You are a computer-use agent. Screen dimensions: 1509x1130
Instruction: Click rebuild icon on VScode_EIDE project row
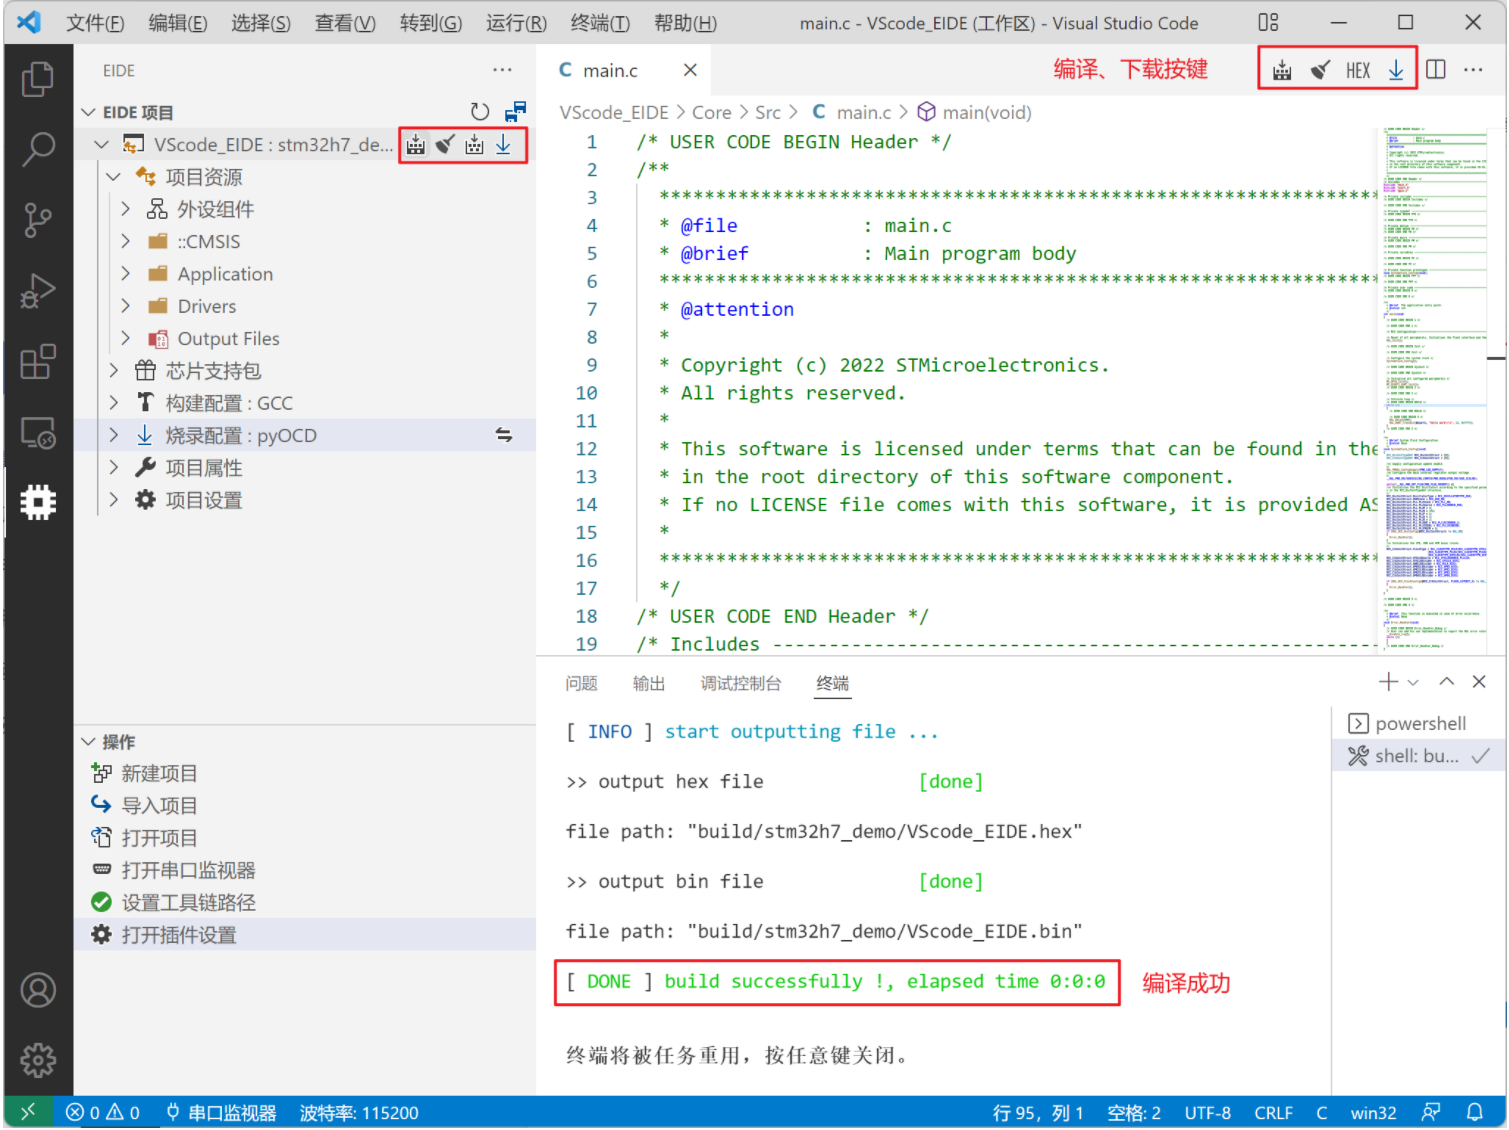(474, 145)
